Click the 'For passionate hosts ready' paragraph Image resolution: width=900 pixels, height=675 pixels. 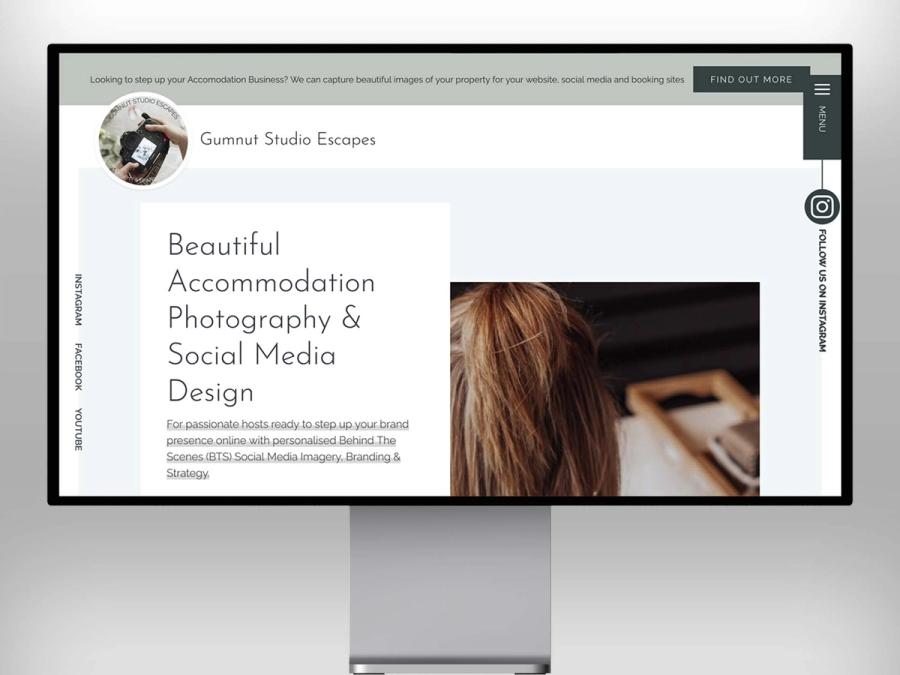(x=288, y=448)
